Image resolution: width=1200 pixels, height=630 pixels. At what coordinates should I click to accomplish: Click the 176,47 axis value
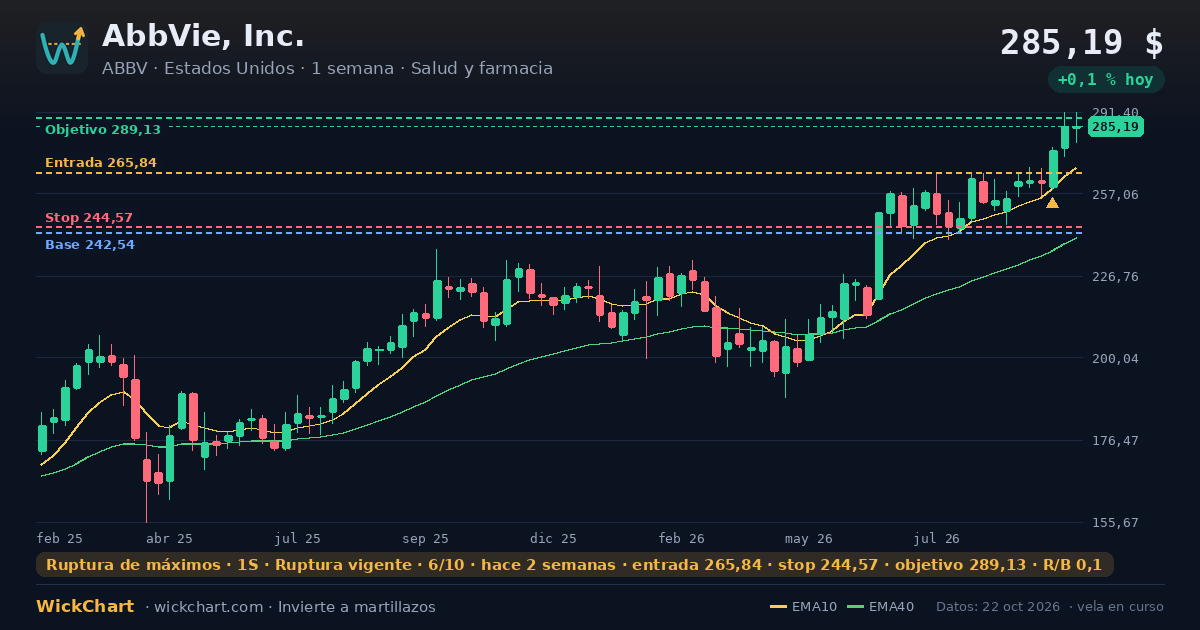coord(1114,440)
